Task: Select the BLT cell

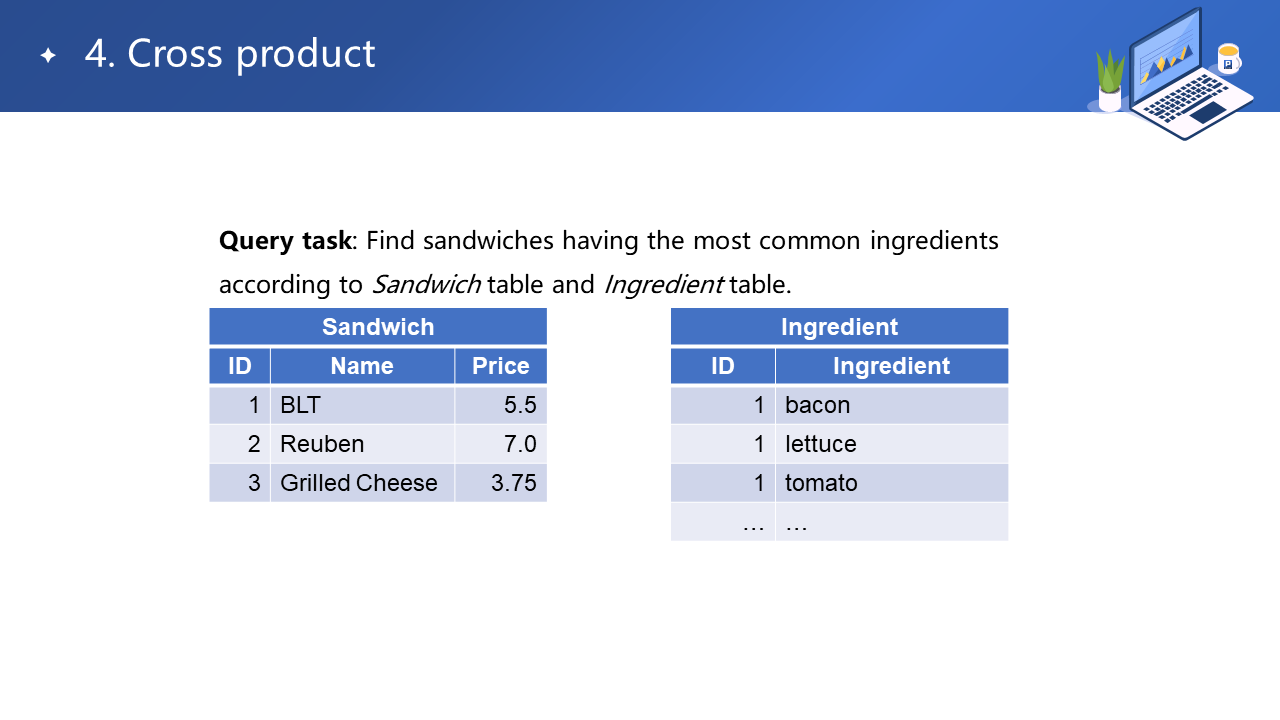Action: tap(362, 405)
